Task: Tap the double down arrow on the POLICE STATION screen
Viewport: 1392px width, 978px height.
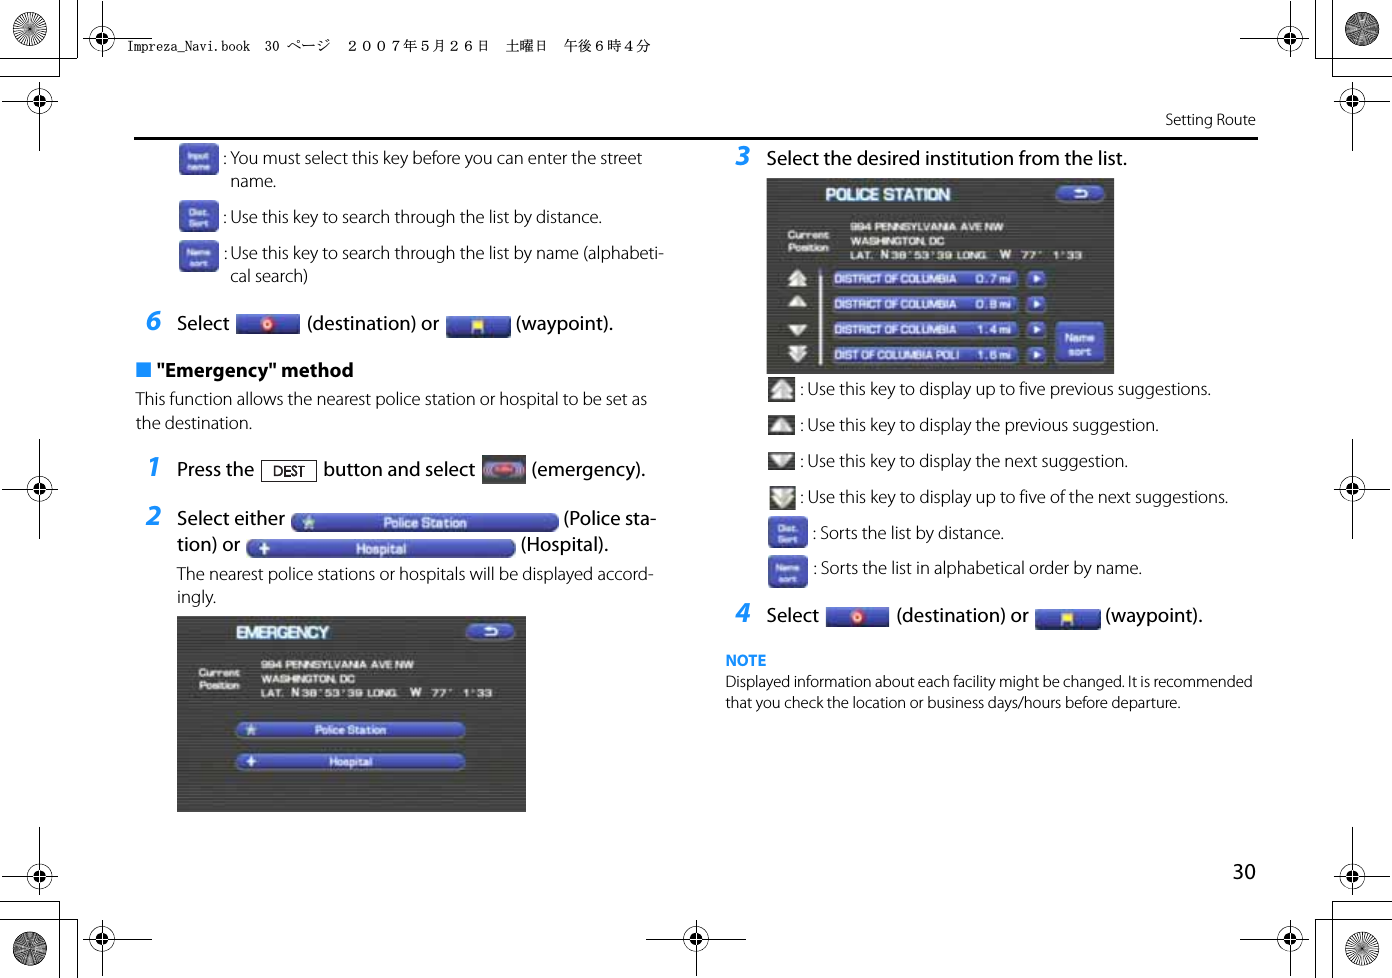Action: (797, 353)
